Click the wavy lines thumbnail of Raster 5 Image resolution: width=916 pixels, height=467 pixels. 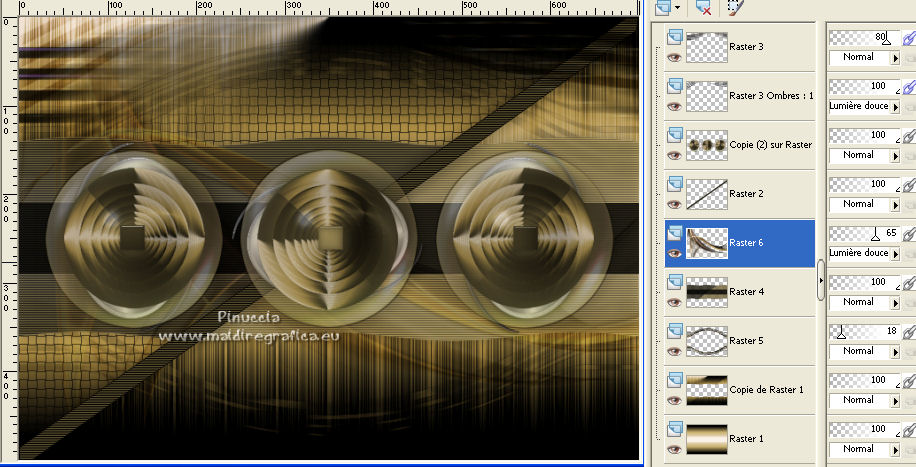[x=707, y=342]
